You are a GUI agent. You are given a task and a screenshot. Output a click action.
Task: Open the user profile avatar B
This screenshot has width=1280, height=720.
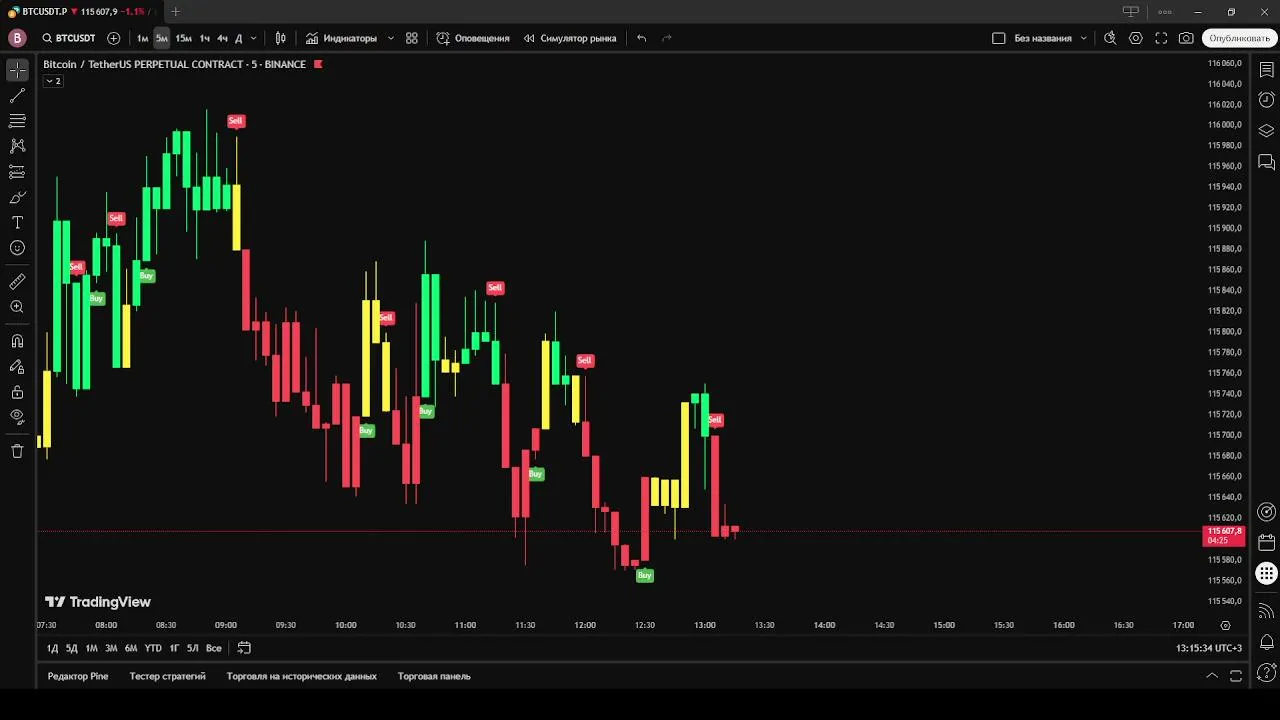(x=17, y=38)
